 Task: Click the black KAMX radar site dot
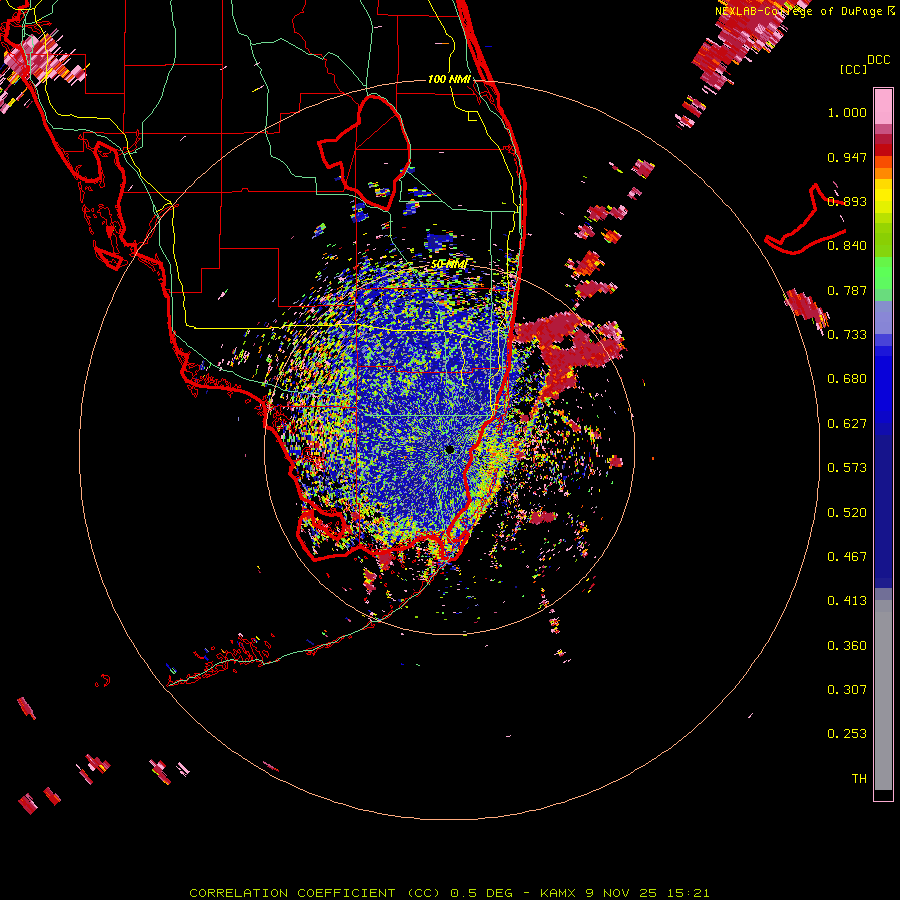pos(449,449)
